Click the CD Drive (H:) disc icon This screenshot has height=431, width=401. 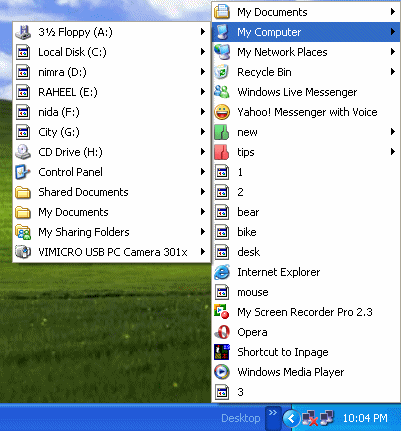[x=23, y=152]
